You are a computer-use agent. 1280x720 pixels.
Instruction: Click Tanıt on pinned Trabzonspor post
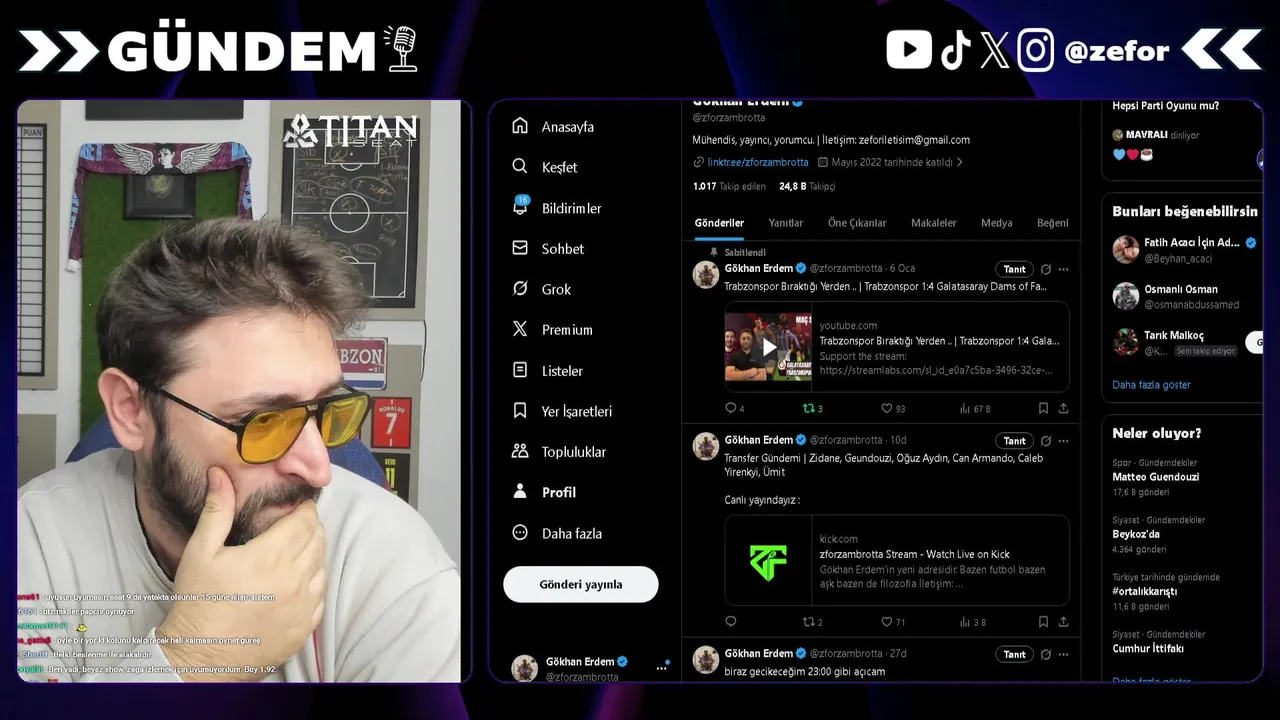(x=1014, y=269)
